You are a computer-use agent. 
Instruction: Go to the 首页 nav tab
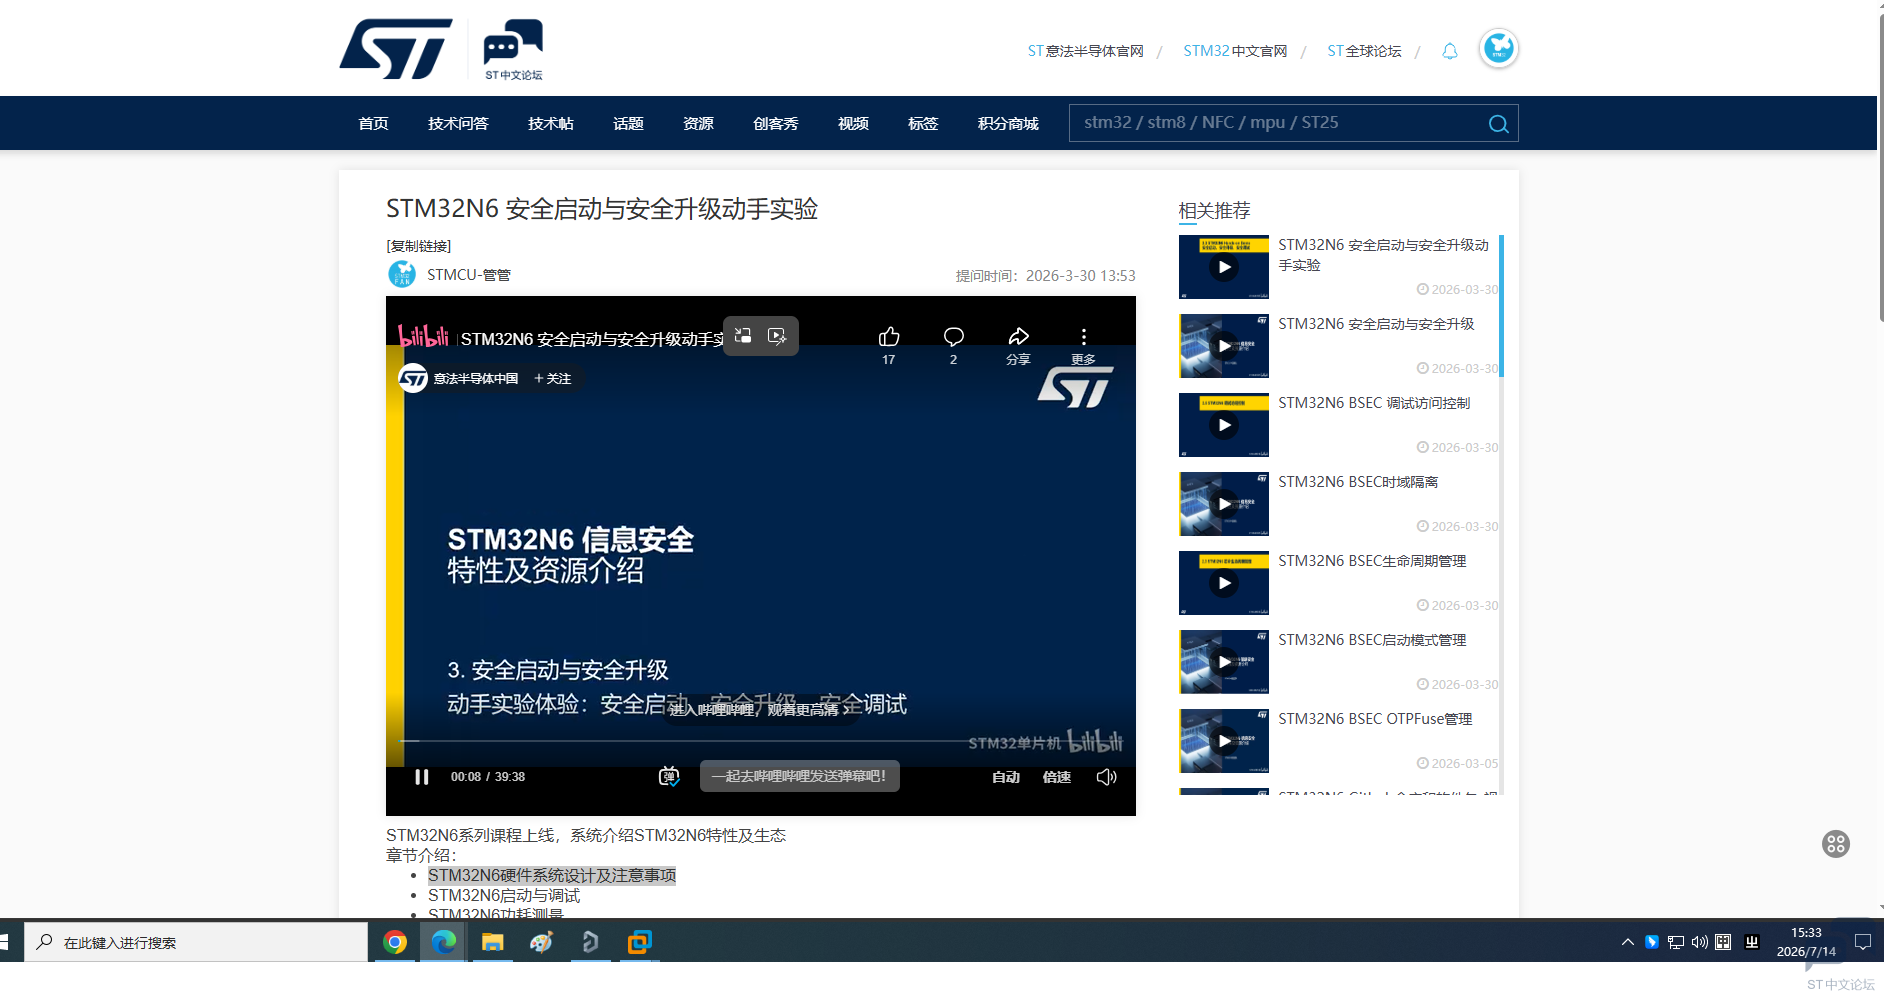373,123
